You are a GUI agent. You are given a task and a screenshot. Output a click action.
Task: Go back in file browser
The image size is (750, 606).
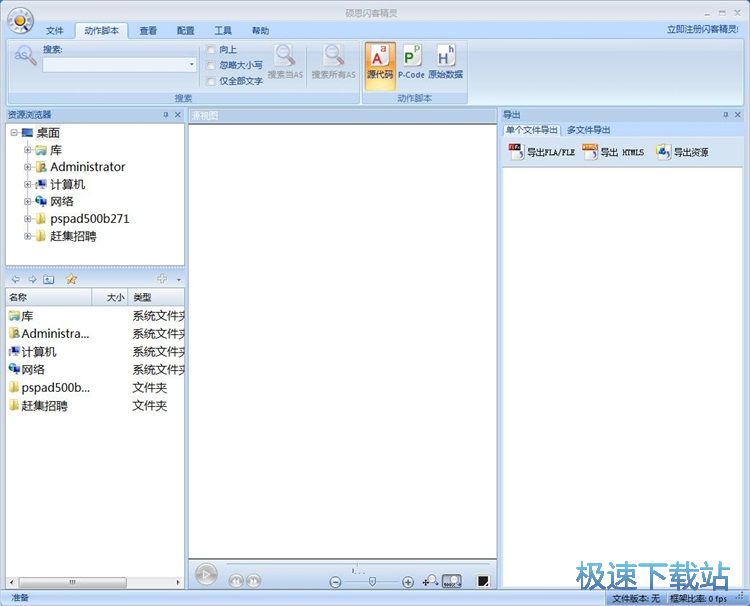[15, 279]
